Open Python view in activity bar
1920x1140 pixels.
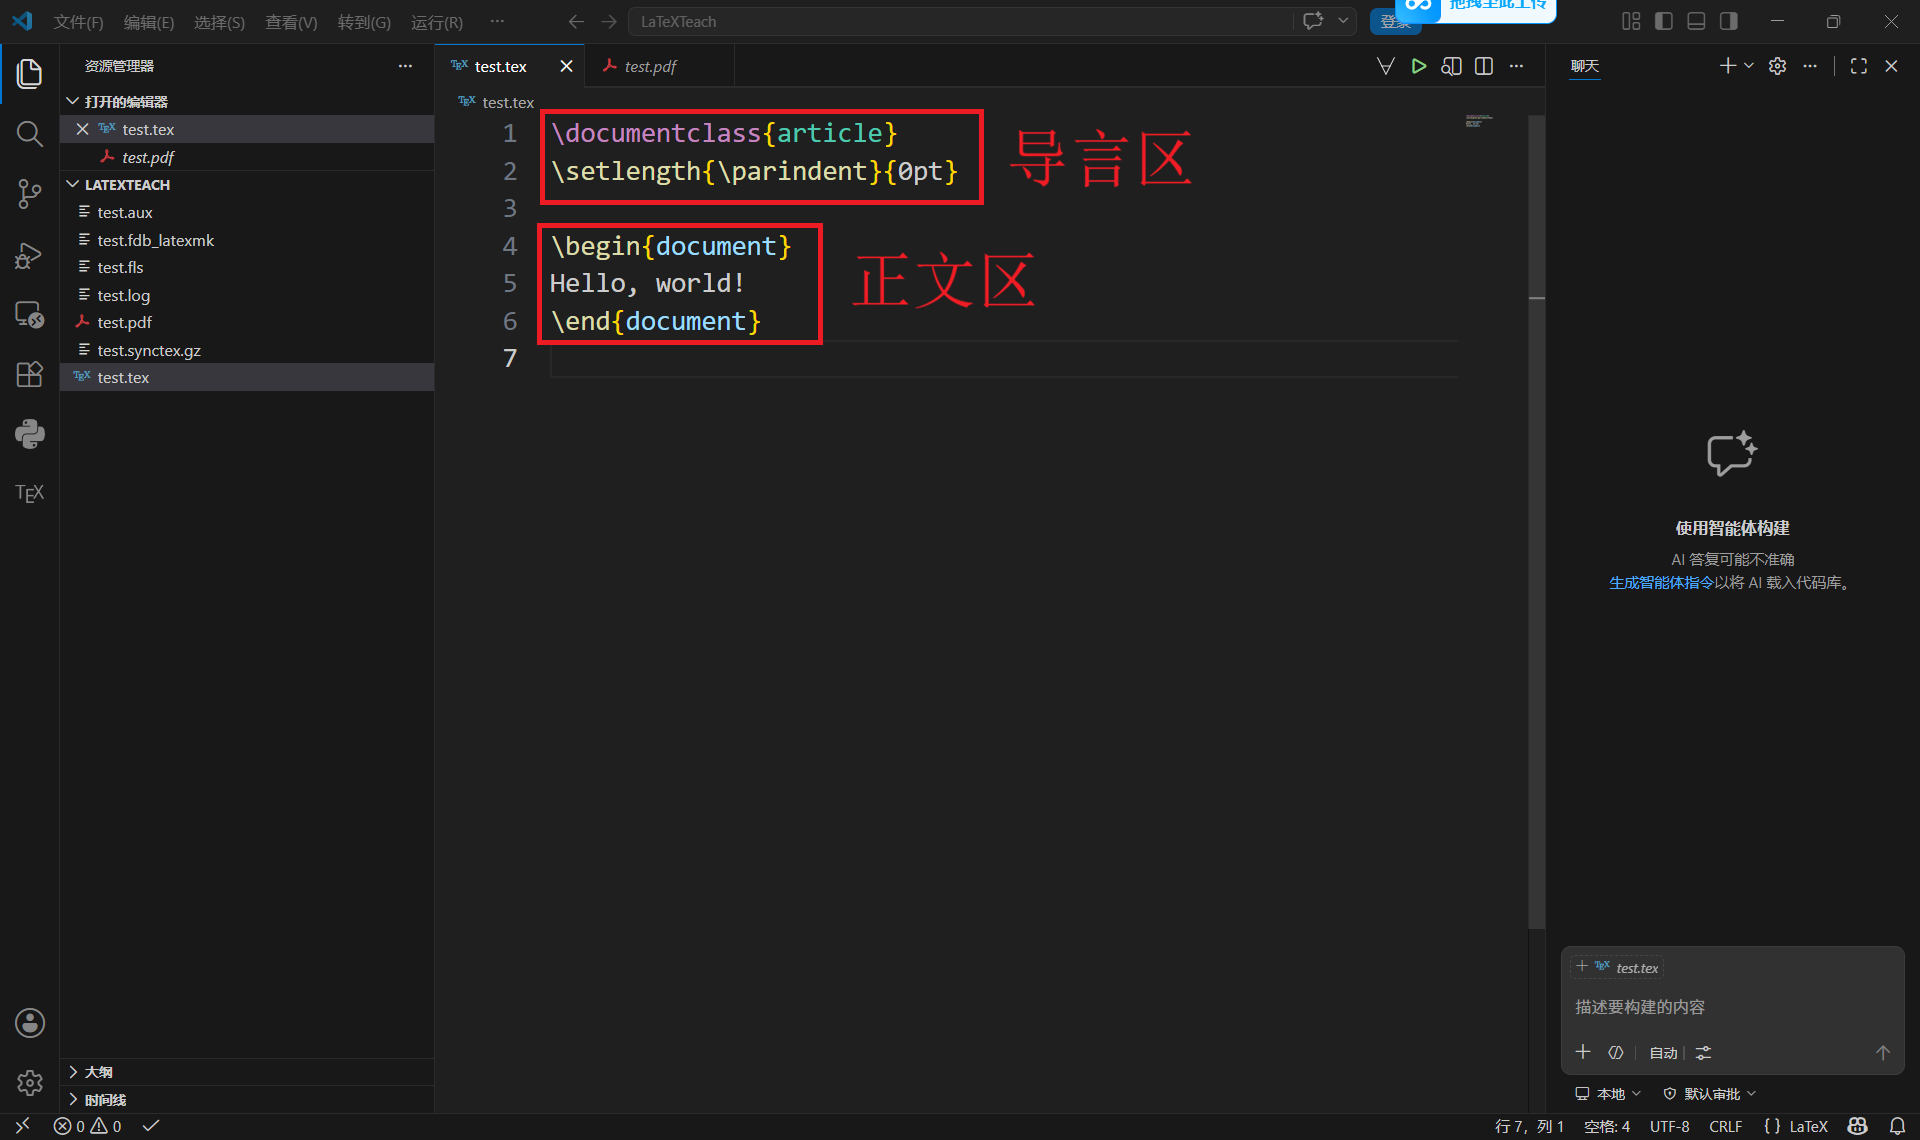29,433
